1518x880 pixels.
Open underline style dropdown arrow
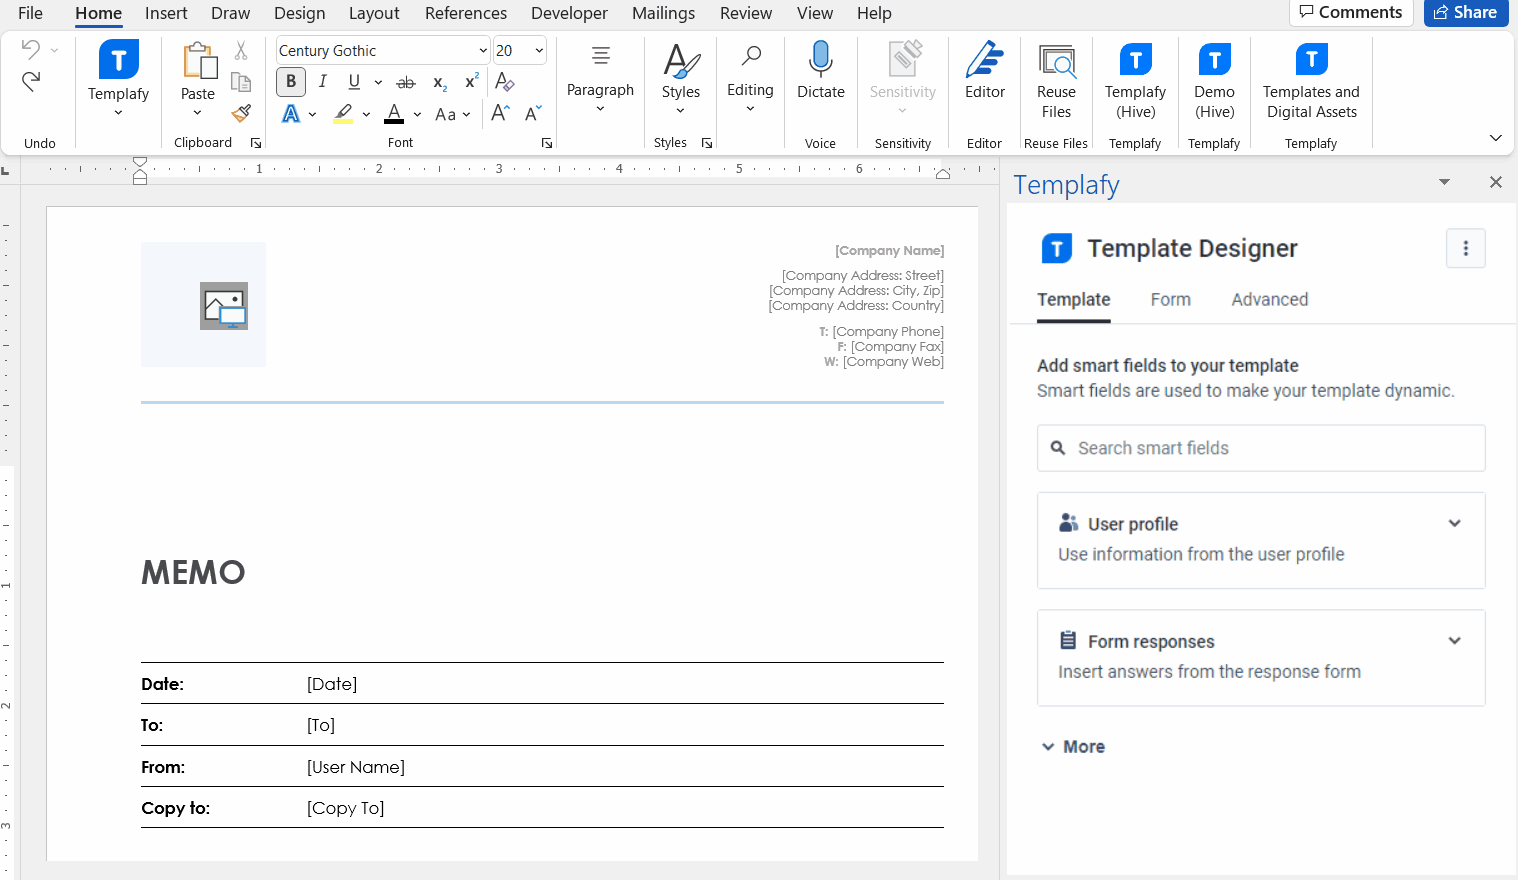(378, 83)
